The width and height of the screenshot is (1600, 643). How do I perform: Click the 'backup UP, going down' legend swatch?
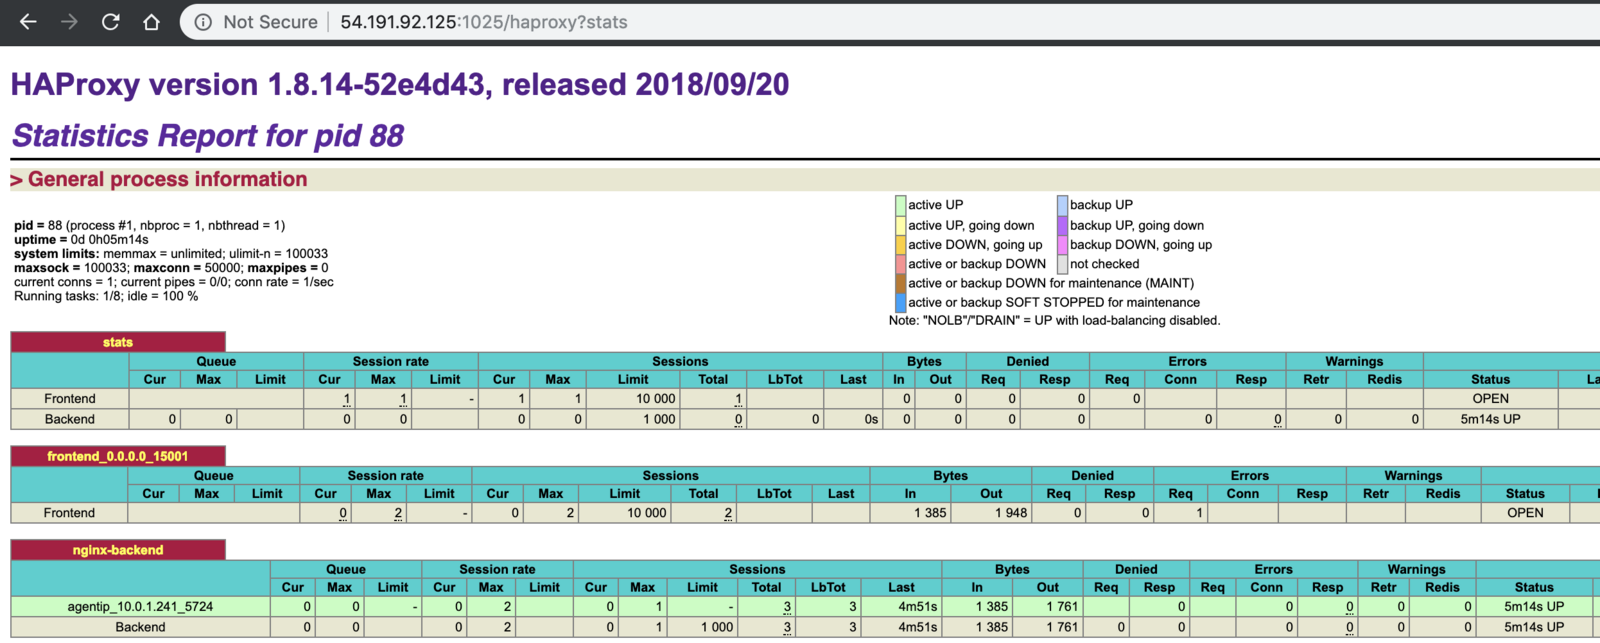1062,225
